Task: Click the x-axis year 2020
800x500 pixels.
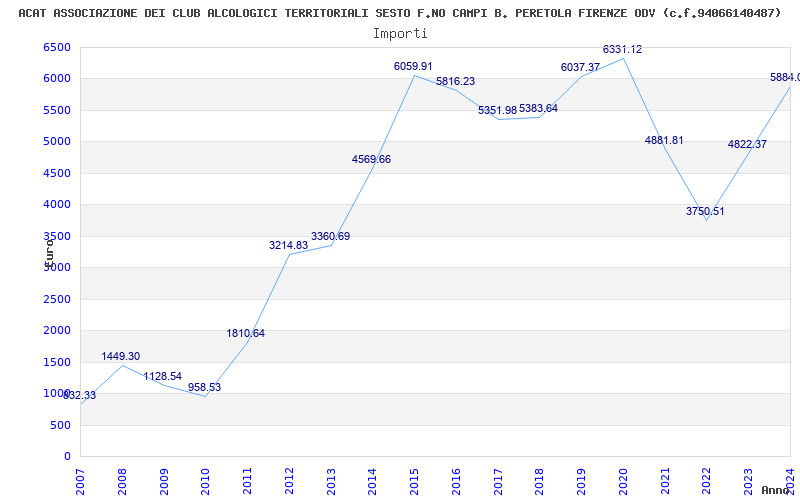Action: click(x=623, y=482)
